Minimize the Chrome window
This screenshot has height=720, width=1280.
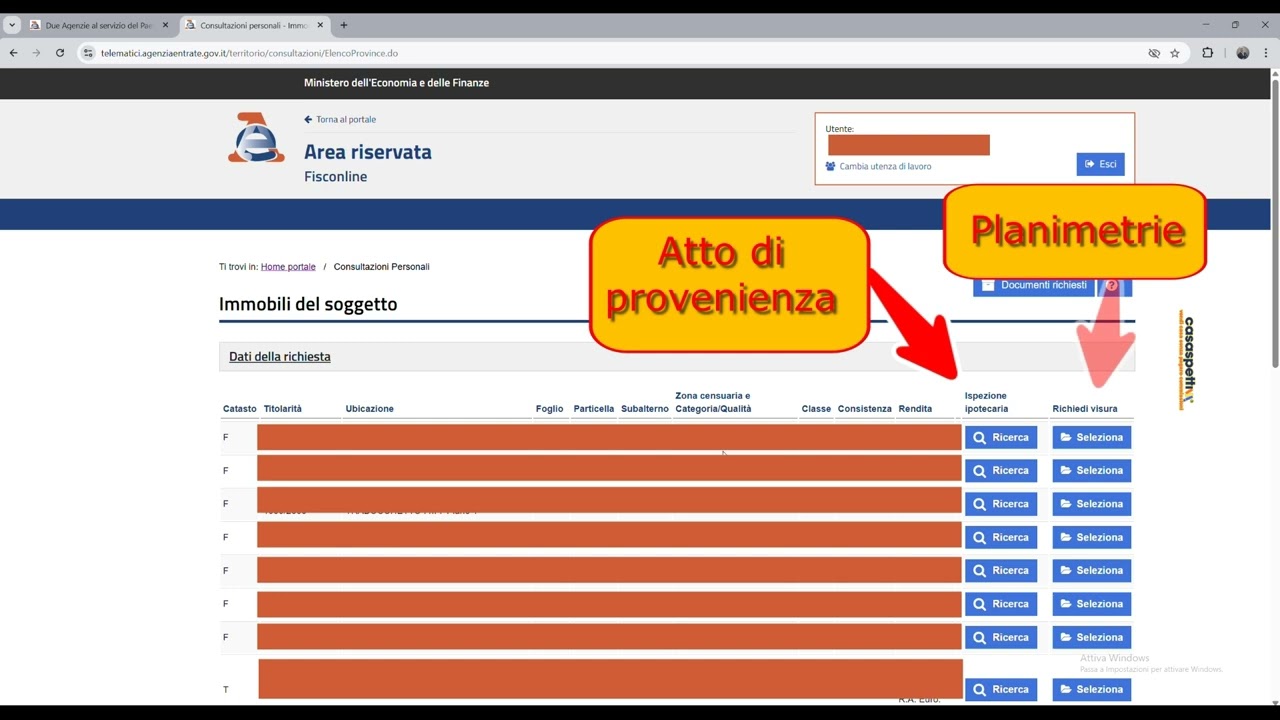click(x=1206, y=25)
